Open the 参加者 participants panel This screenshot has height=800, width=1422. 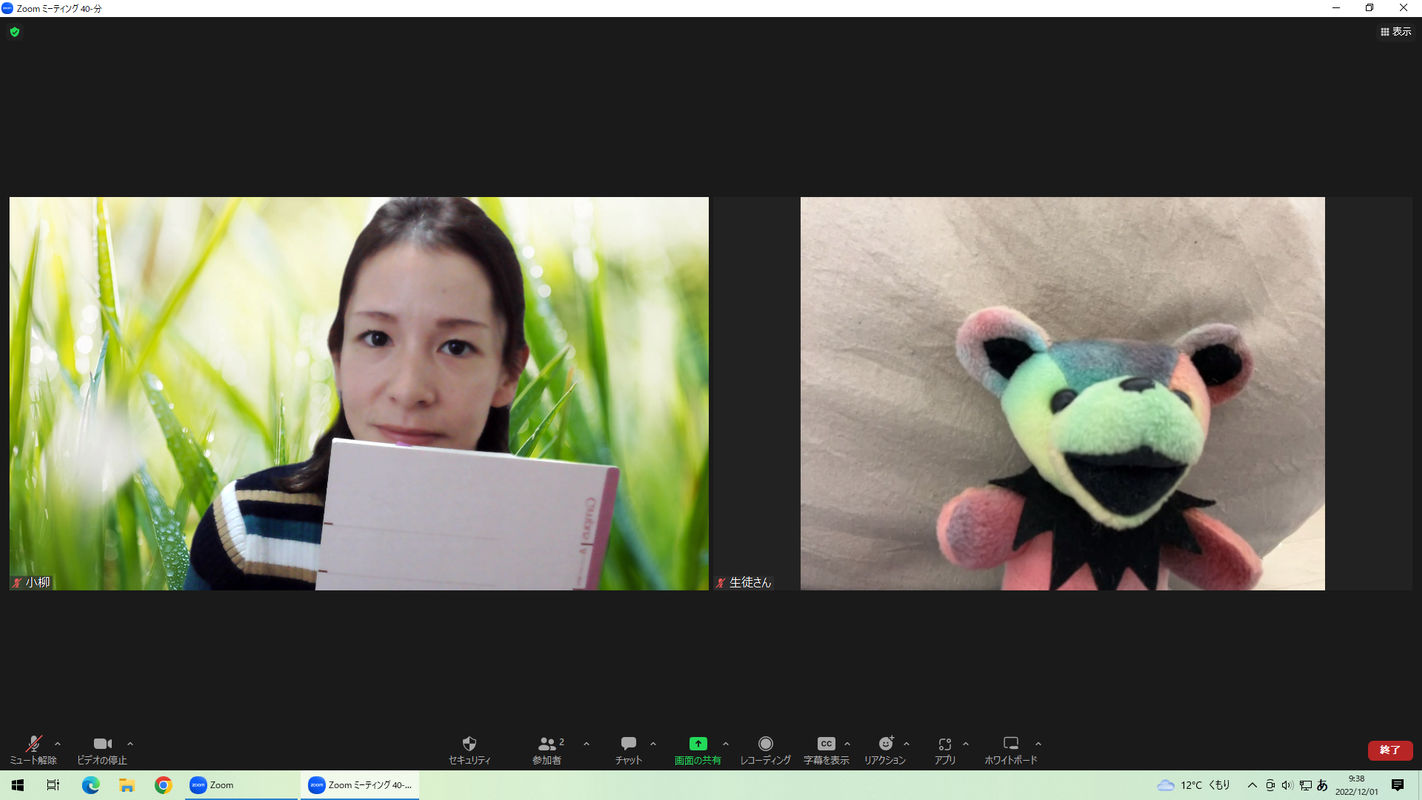tap(547, 750)
